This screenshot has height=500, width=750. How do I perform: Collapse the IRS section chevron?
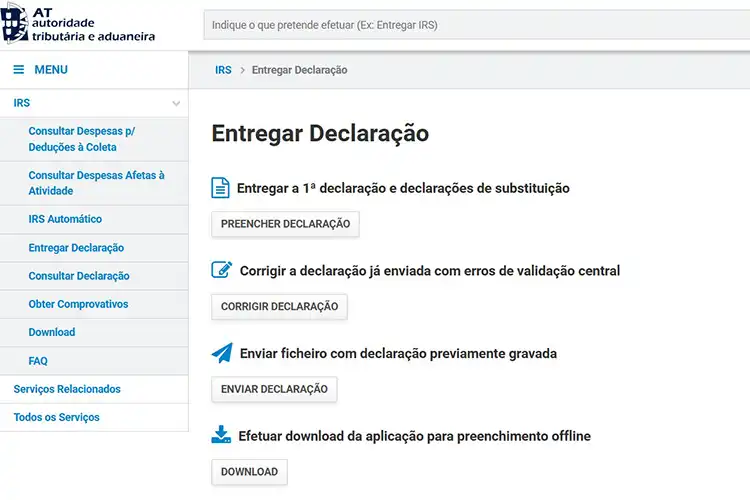(x=176, y=103)
